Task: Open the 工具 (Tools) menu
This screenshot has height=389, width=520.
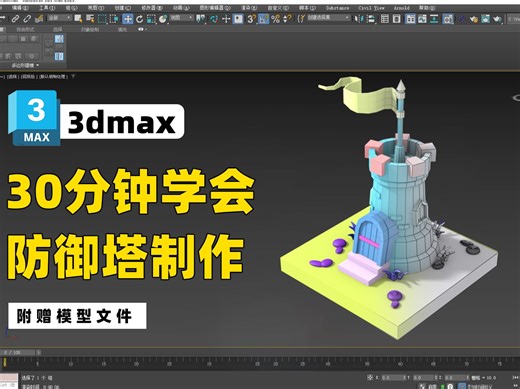Action: (x=47, y=8)
